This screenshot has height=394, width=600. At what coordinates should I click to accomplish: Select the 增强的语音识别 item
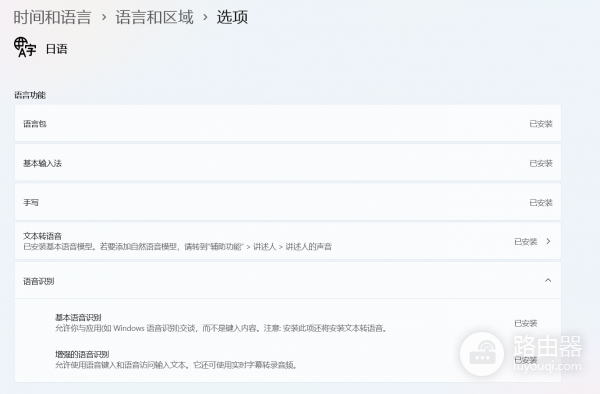click(288, 360)
